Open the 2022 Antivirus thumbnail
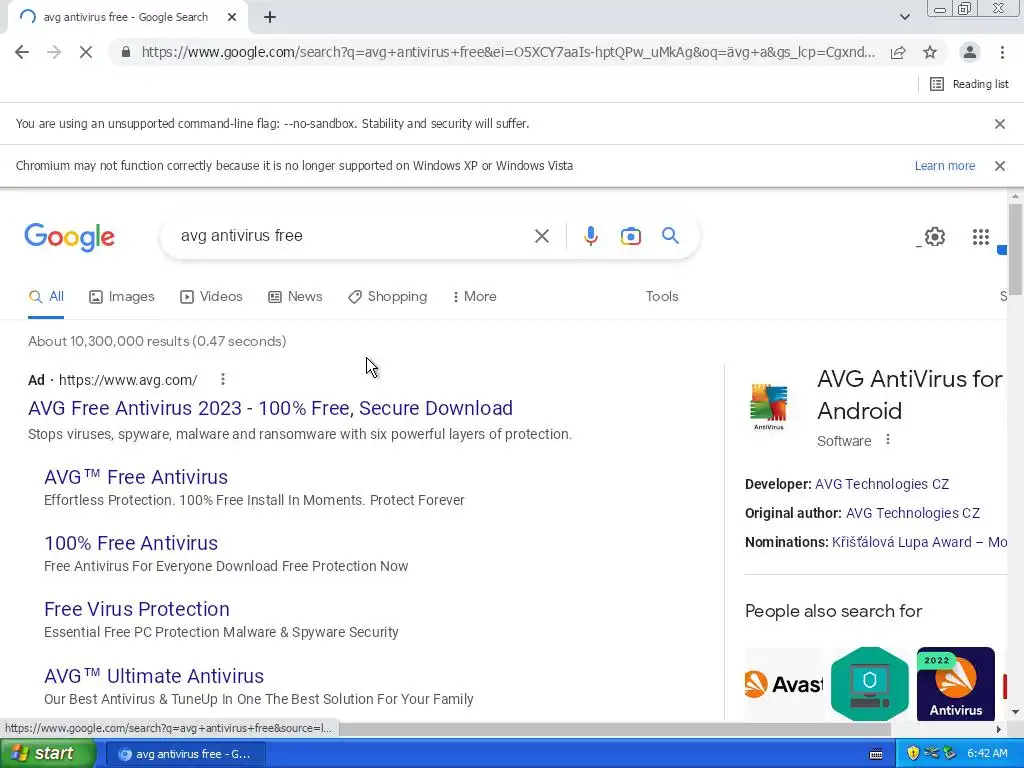Image resolution: width=1024 pixels, height=768 pixels. 955,684
